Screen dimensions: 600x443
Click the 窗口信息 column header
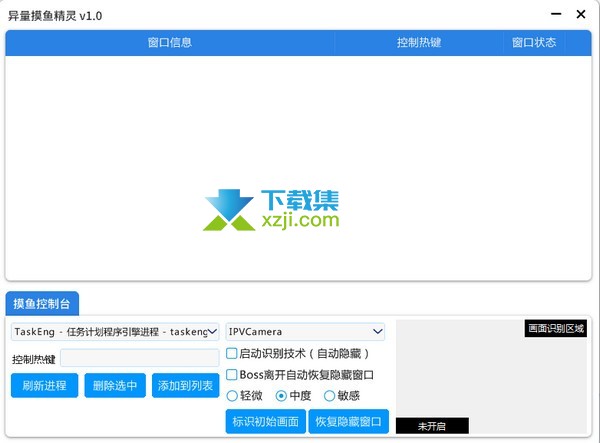tap(170, 42)
